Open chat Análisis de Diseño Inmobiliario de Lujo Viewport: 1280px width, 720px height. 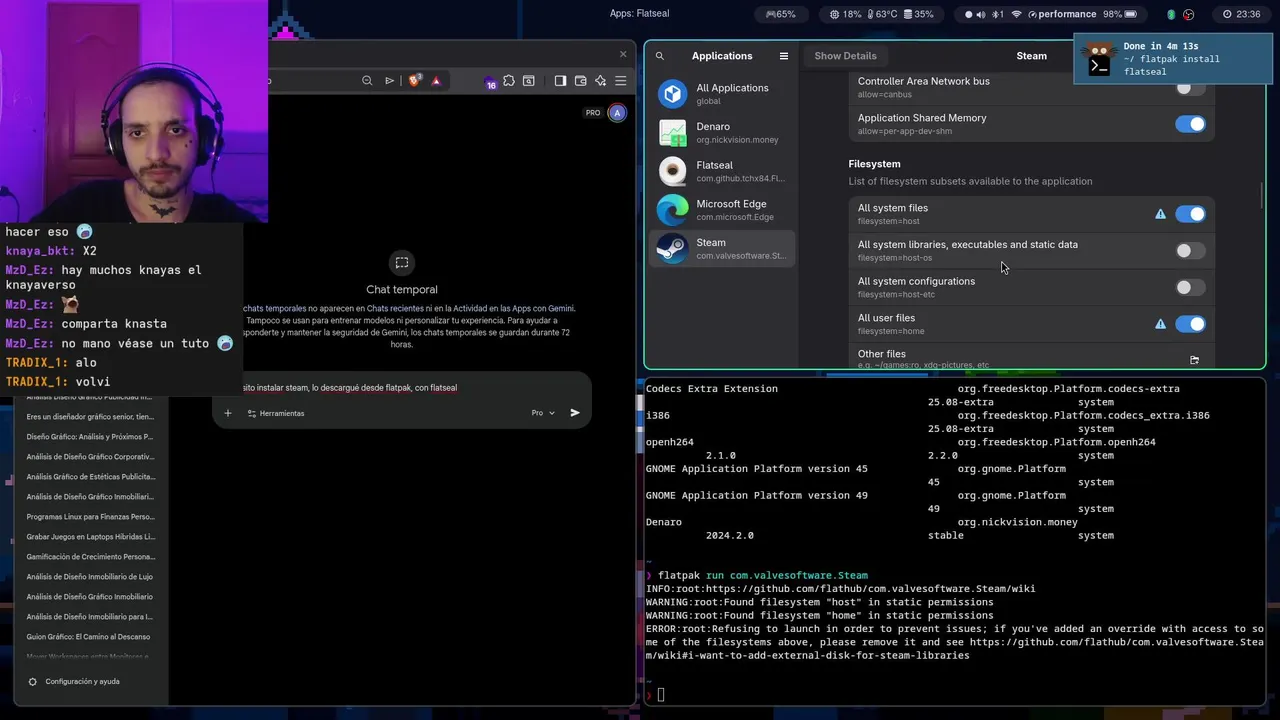[x=90, y=577]
